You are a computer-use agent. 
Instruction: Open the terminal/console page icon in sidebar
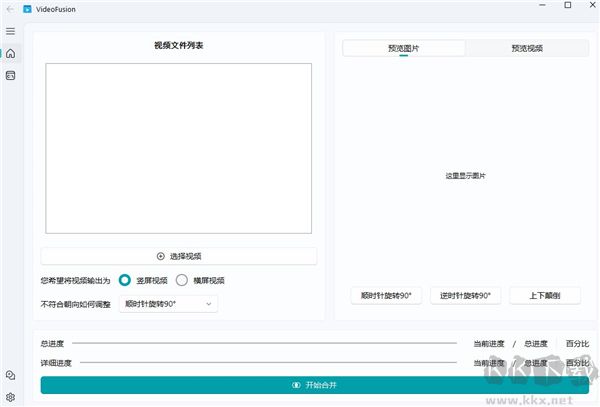tap(11, 75)
